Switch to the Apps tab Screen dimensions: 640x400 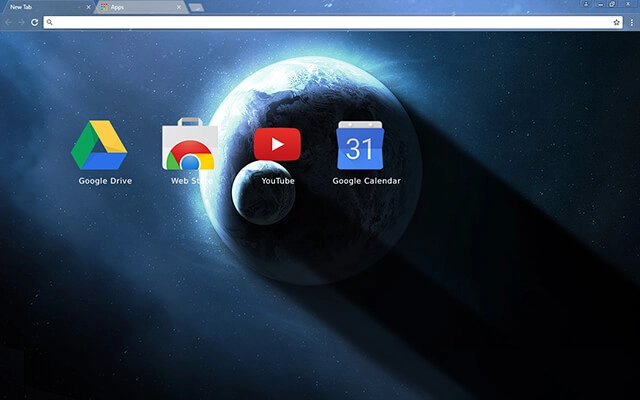click(x=142, y=7)
